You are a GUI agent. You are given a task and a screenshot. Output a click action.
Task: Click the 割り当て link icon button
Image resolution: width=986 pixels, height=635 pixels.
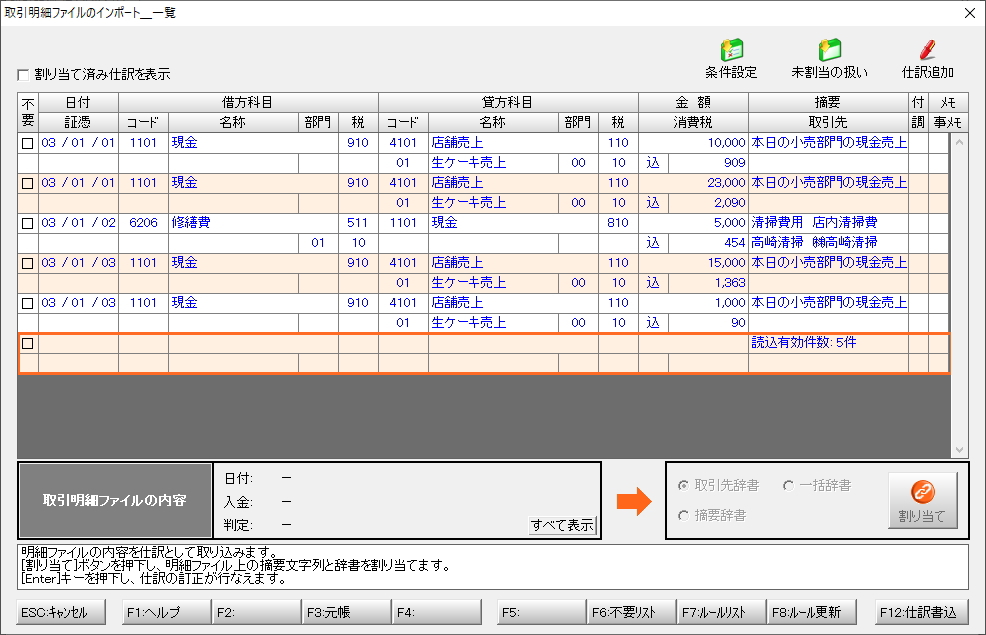pos(922,500)
